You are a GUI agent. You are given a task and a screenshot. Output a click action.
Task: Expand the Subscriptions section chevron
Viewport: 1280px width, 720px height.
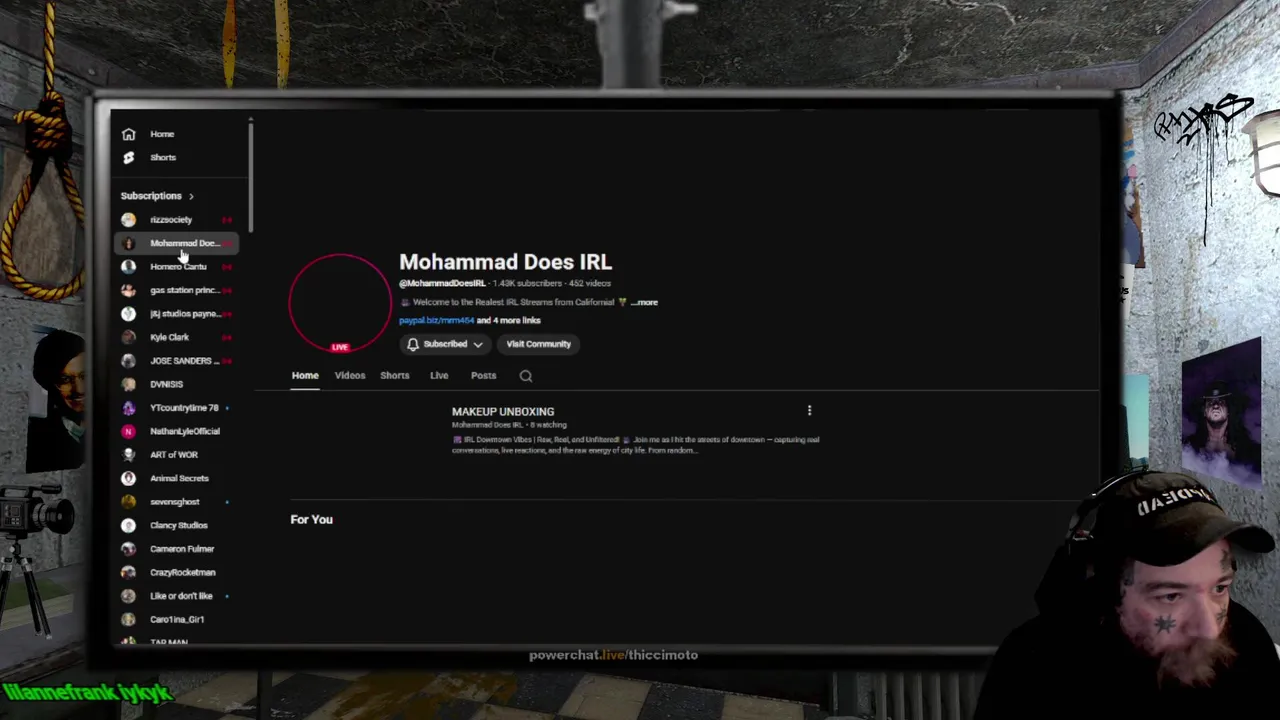[191, 196]
